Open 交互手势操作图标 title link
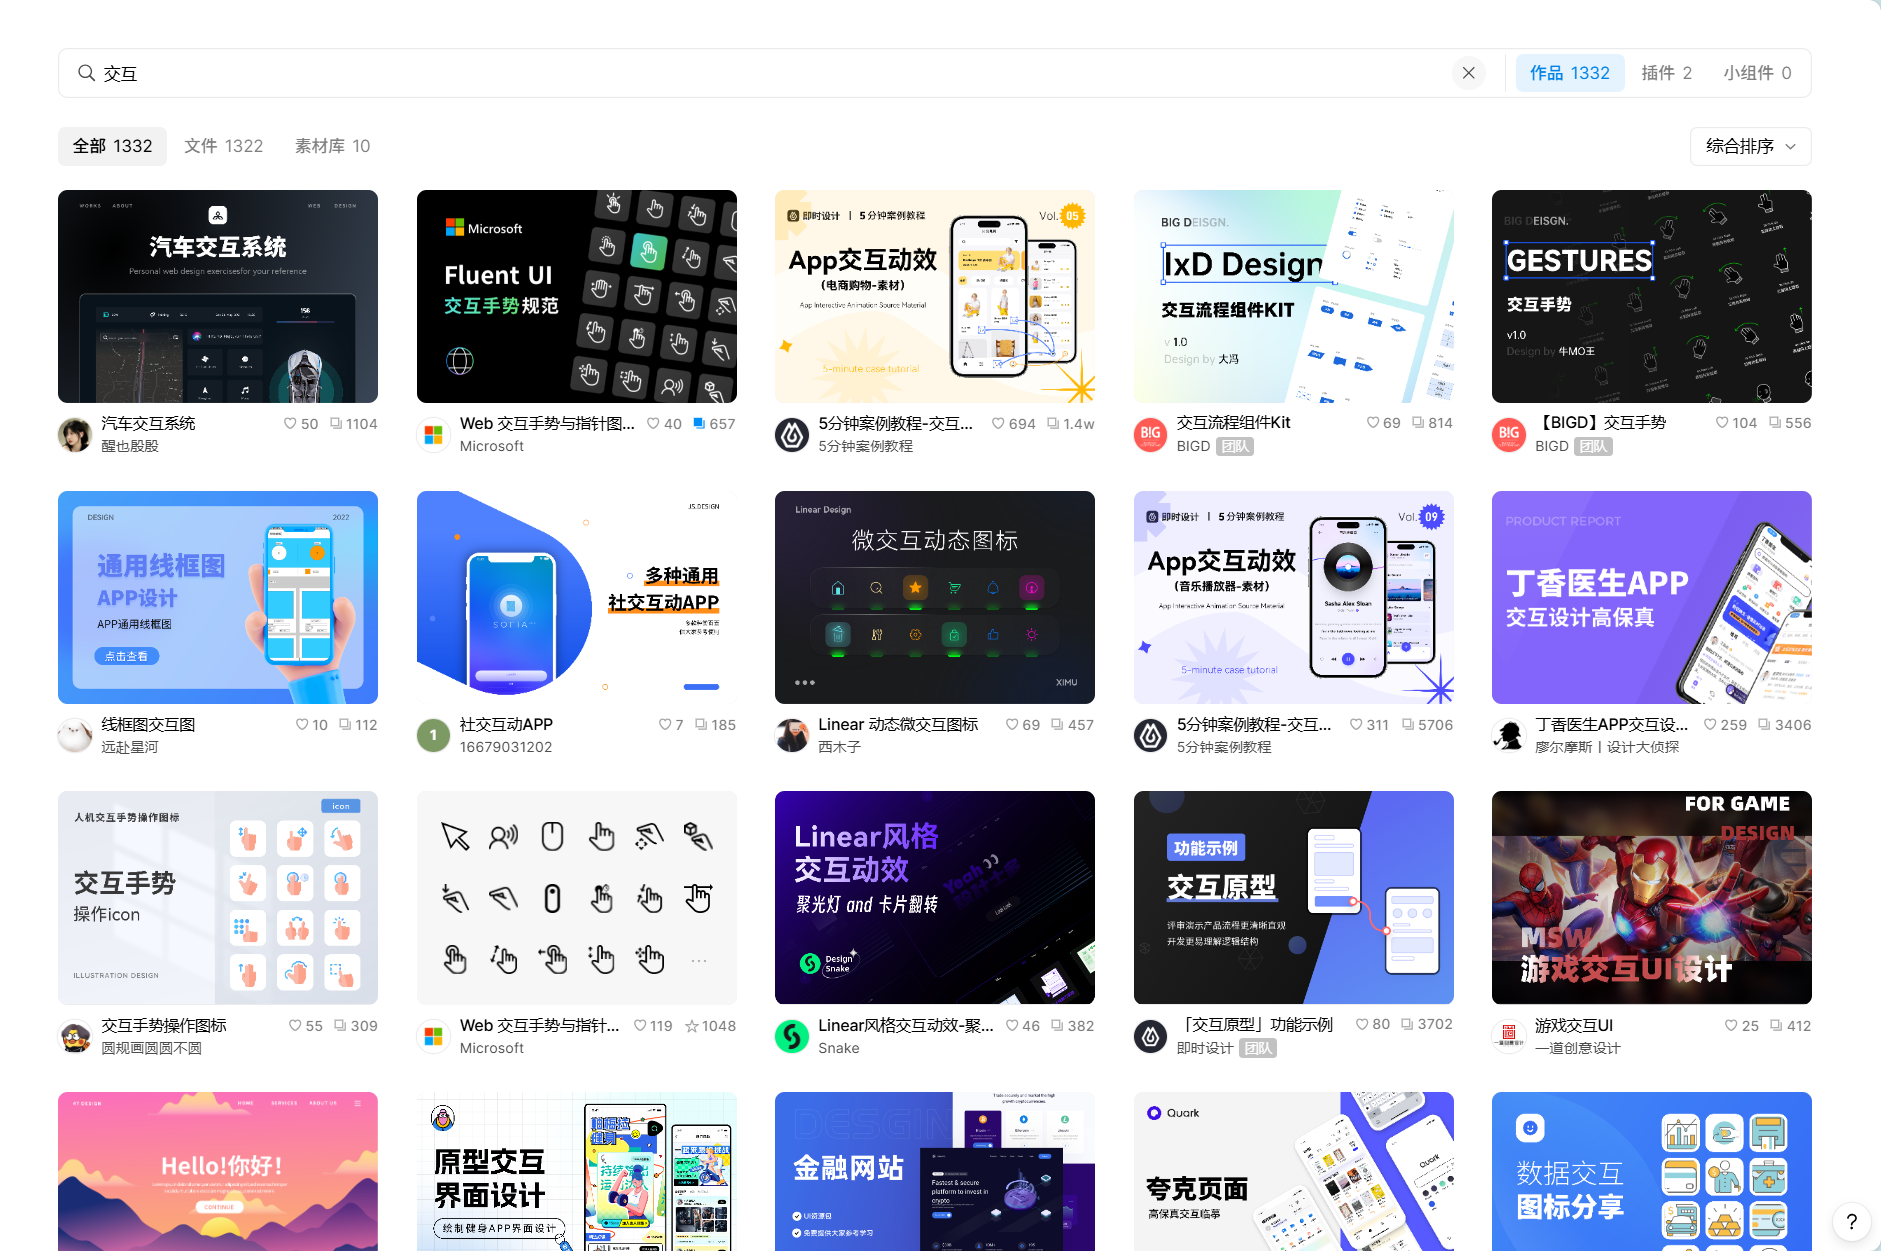 pyautogui.click(x=164, y=1026)
